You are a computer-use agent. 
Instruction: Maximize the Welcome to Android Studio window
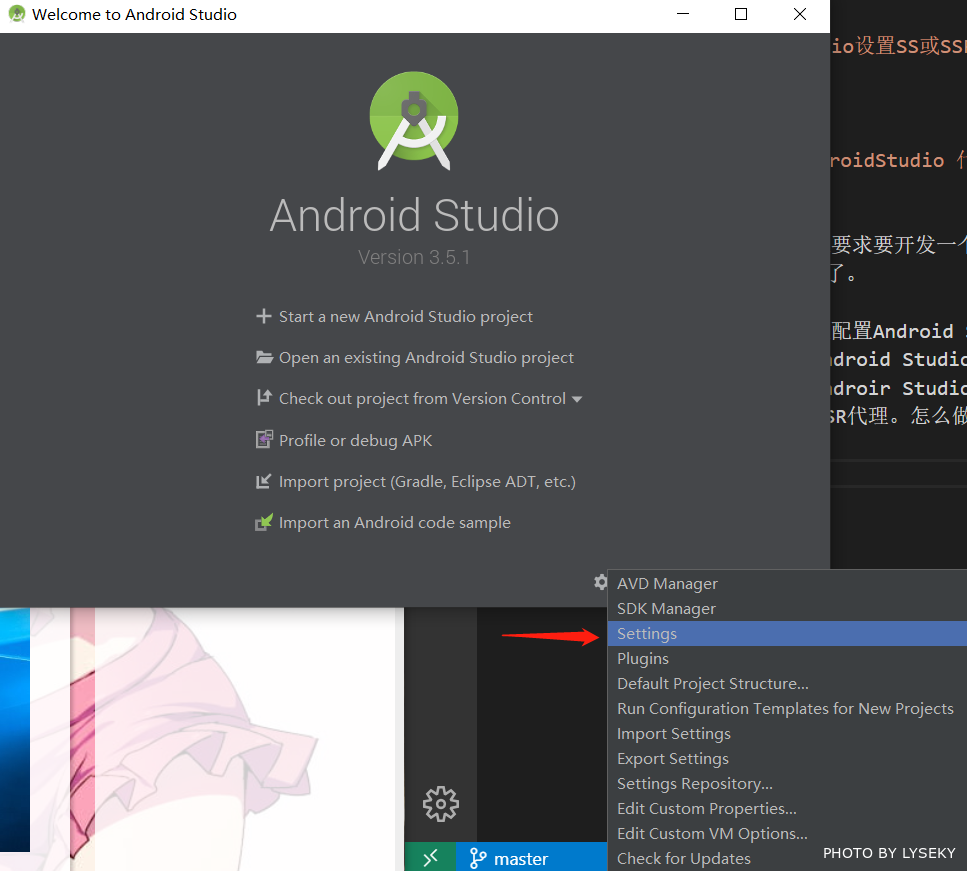(741, 14)
